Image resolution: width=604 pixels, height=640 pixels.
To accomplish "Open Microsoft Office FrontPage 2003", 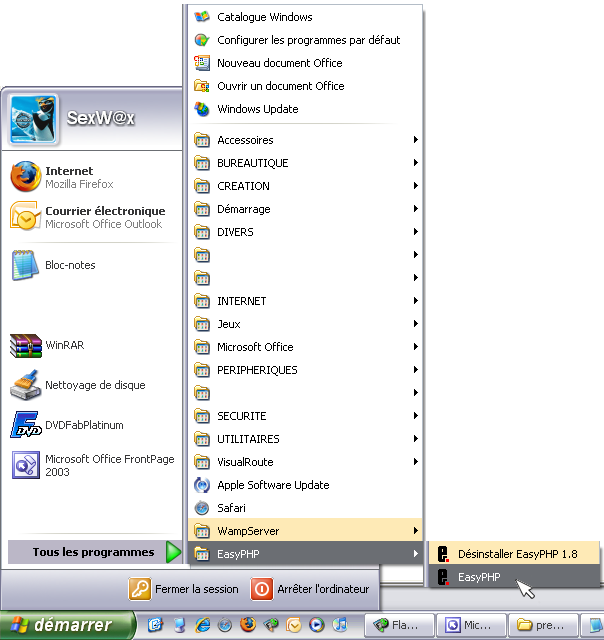I will pyautogui.click(x=92, y=465).
